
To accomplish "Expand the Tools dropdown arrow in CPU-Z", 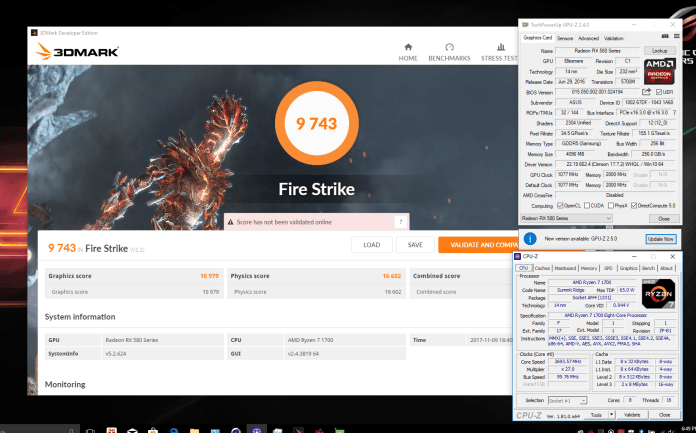I will [x=611, y=415].
